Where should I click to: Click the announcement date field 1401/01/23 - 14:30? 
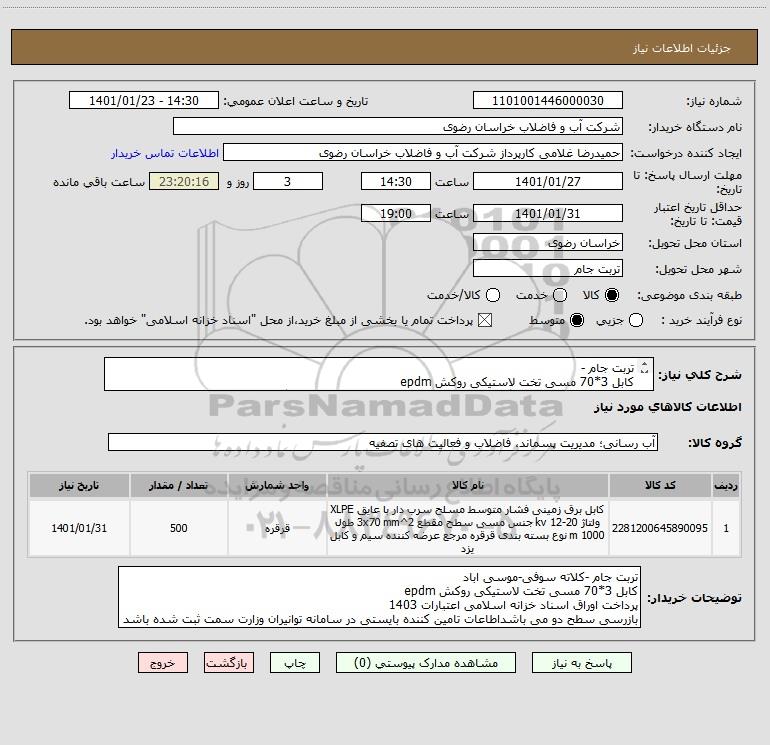tap(144, 101)
